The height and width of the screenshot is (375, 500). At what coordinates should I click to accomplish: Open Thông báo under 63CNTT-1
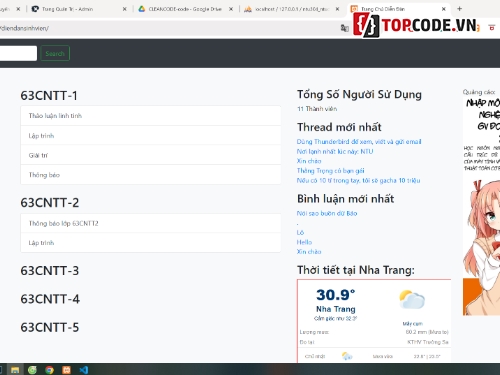pos(151,175)
